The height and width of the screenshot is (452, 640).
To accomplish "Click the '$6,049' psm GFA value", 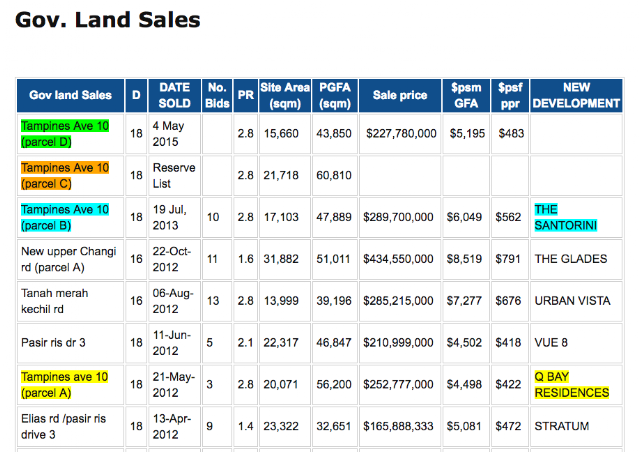I will [x=464, y=217].
